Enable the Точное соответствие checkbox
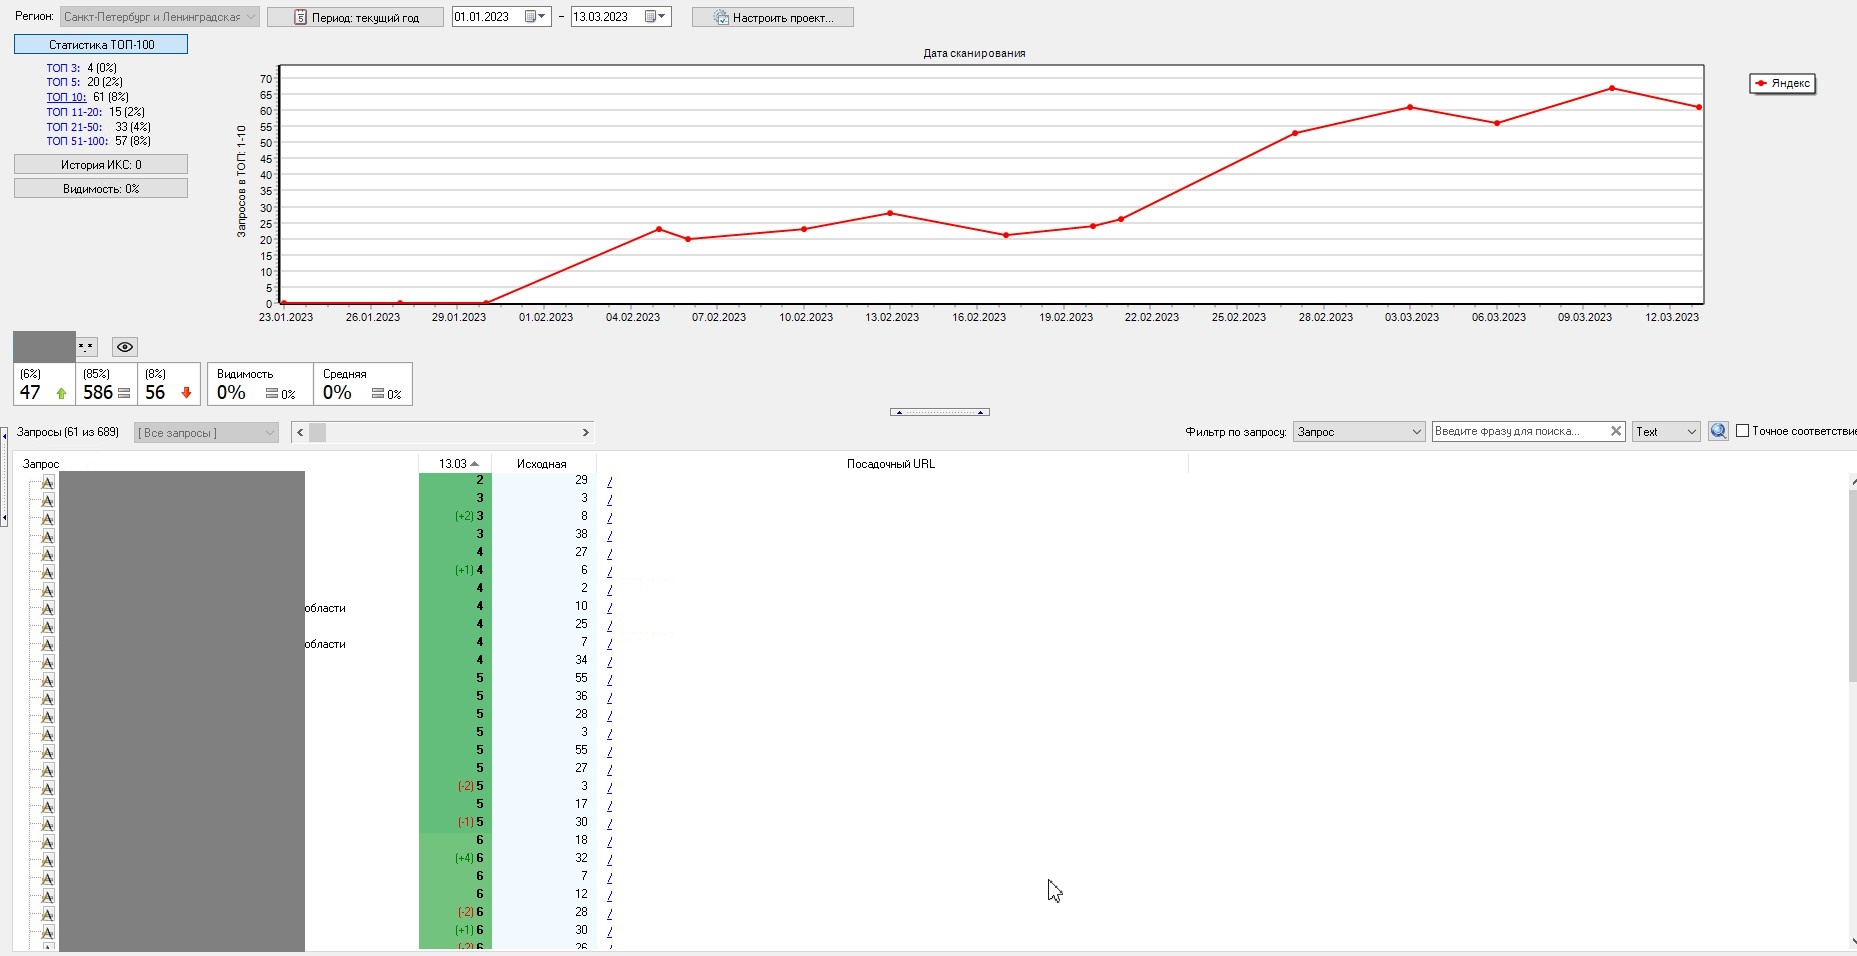Screen dimensions: 1857x956 1743,431
